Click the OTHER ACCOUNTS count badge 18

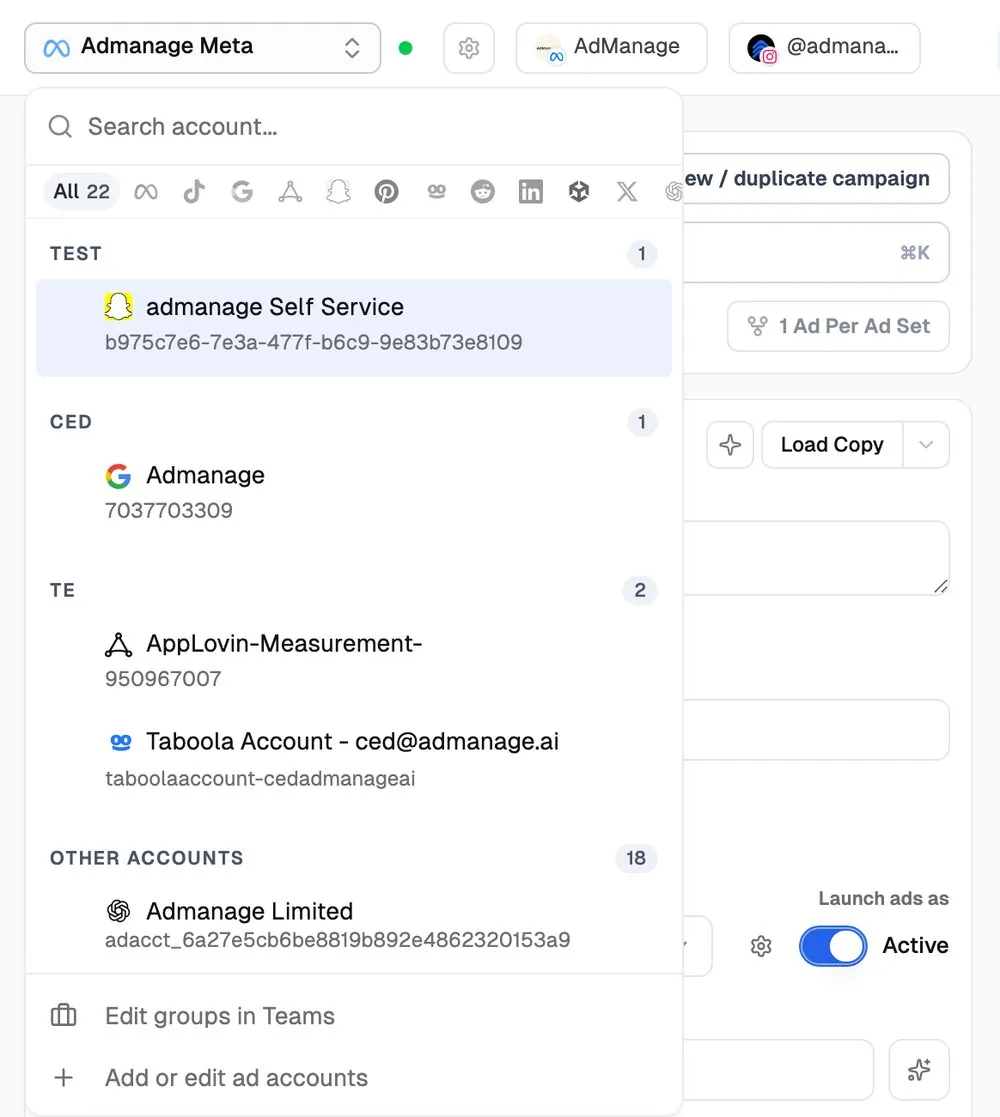point(636,858)
